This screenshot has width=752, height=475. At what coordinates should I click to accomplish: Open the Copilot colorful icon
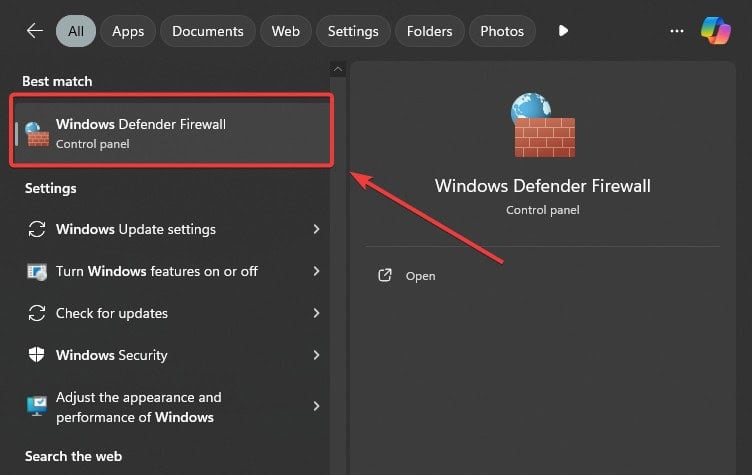coord(716,31)
